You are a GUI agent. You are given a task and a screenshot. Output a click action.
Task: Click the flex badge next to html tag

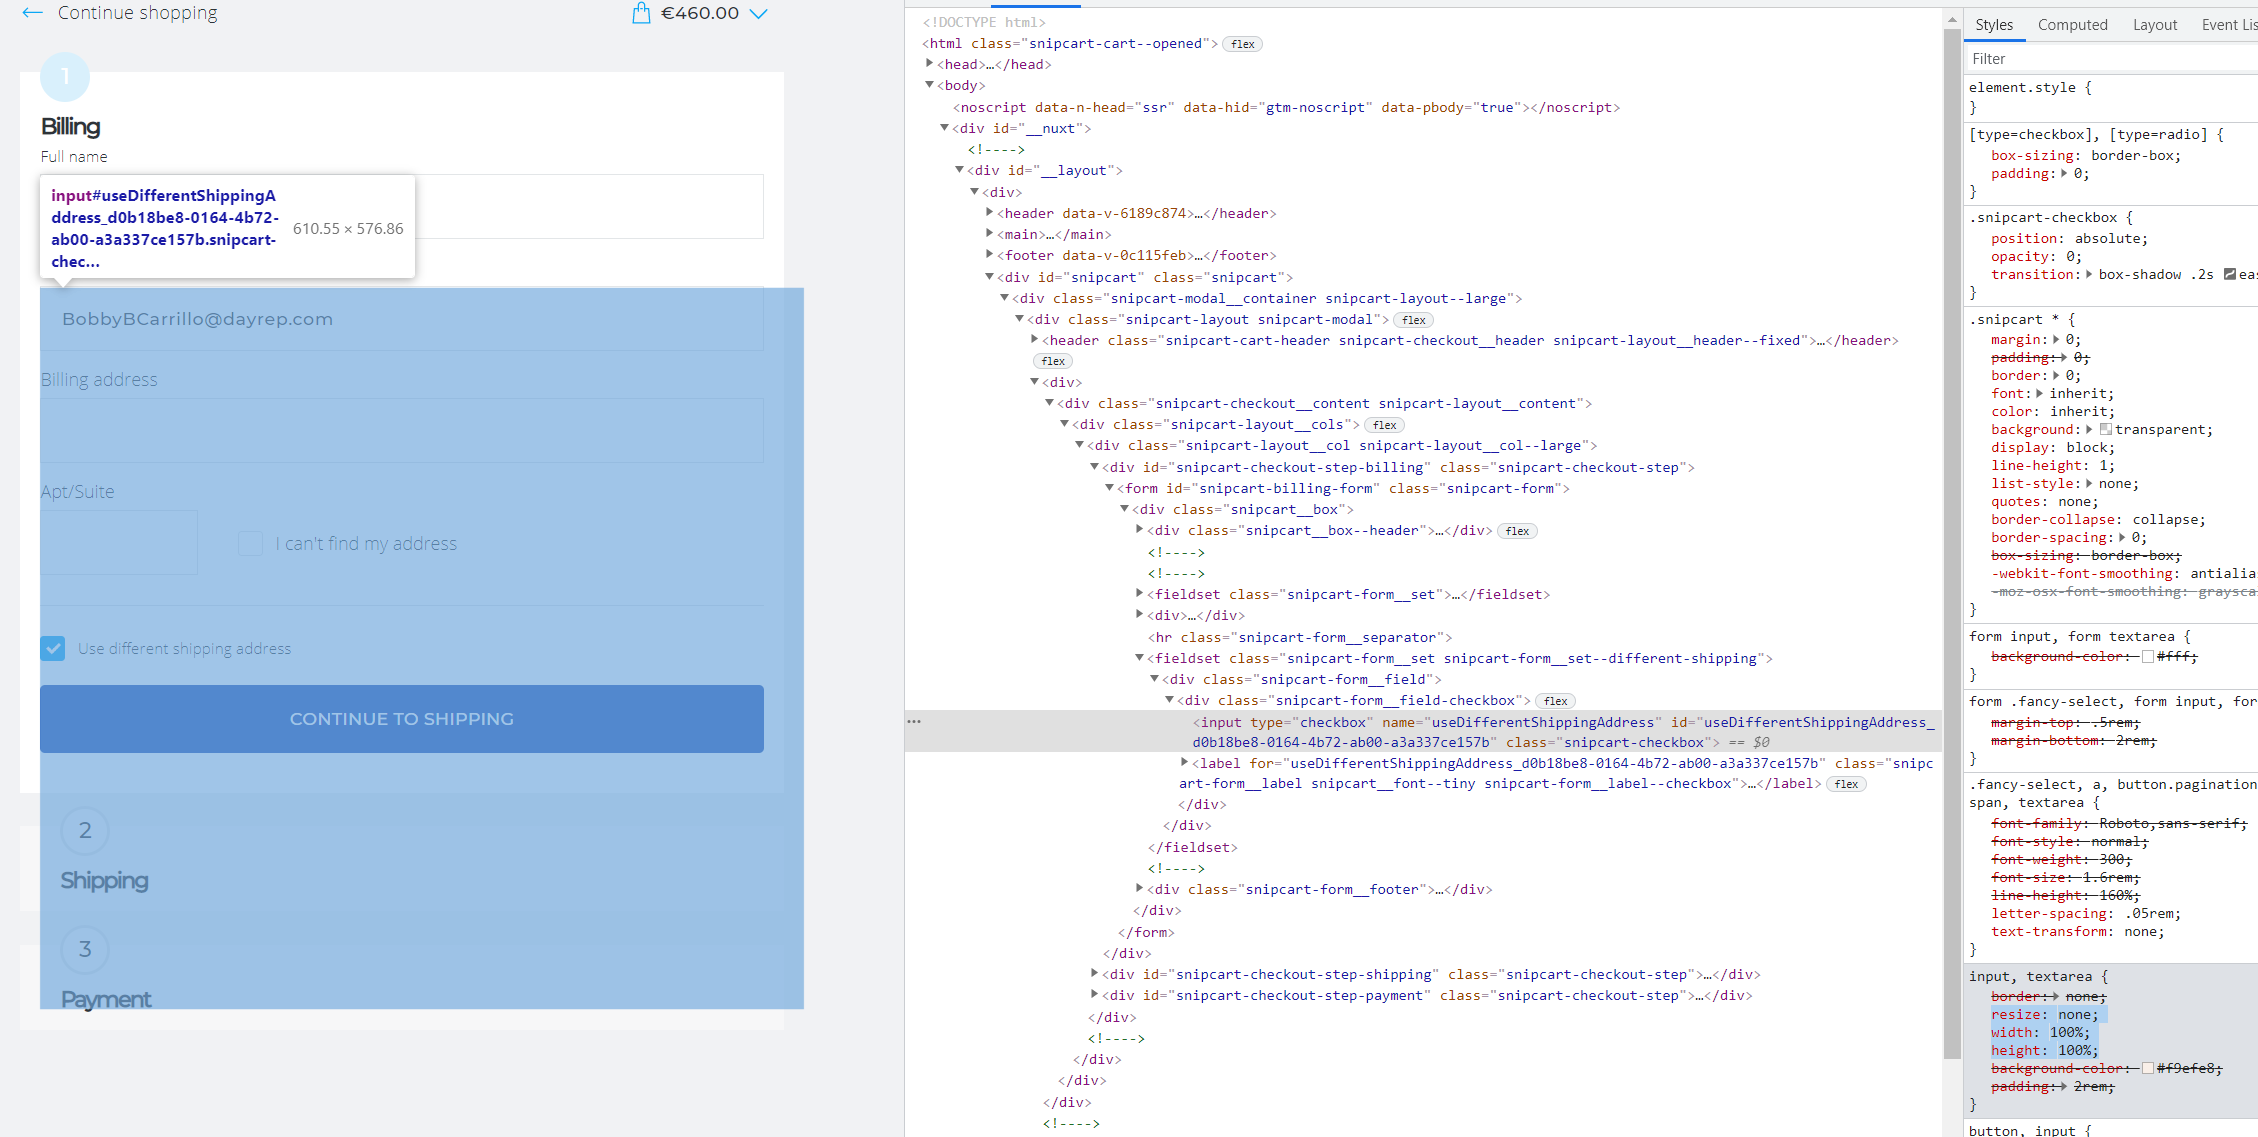[x=1243, y=44]
